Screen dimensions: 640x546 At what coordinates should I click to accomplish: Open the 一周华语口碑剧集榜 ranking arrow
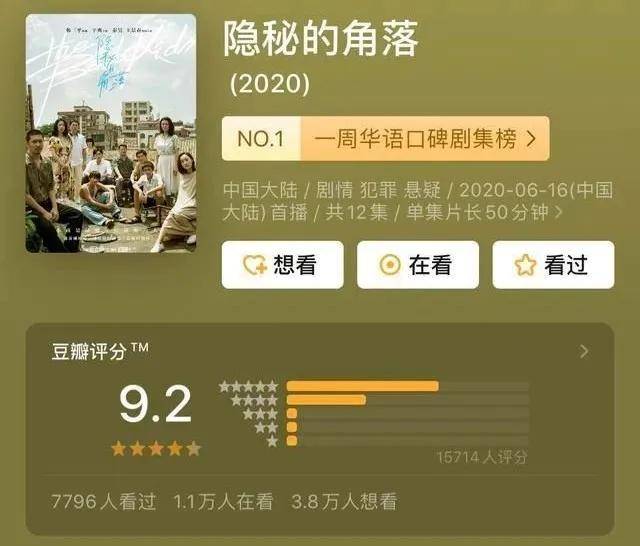531,139
